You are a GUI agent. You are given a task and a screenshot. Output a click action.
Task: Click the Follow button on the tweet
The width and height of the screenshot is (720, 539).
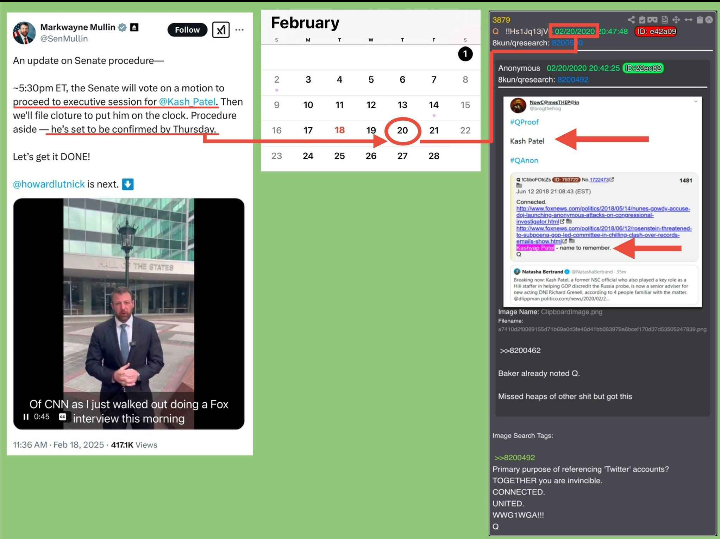[x=188, y=30]
